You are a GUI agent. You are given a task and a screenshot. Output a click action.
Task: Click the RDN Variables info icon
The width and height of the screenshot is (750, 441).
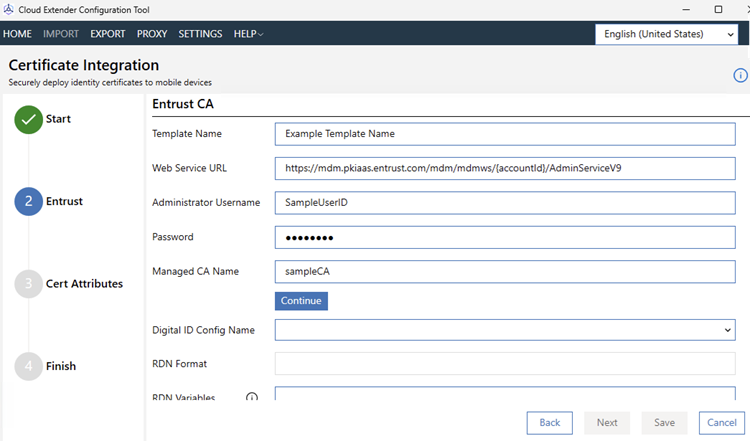252,398
